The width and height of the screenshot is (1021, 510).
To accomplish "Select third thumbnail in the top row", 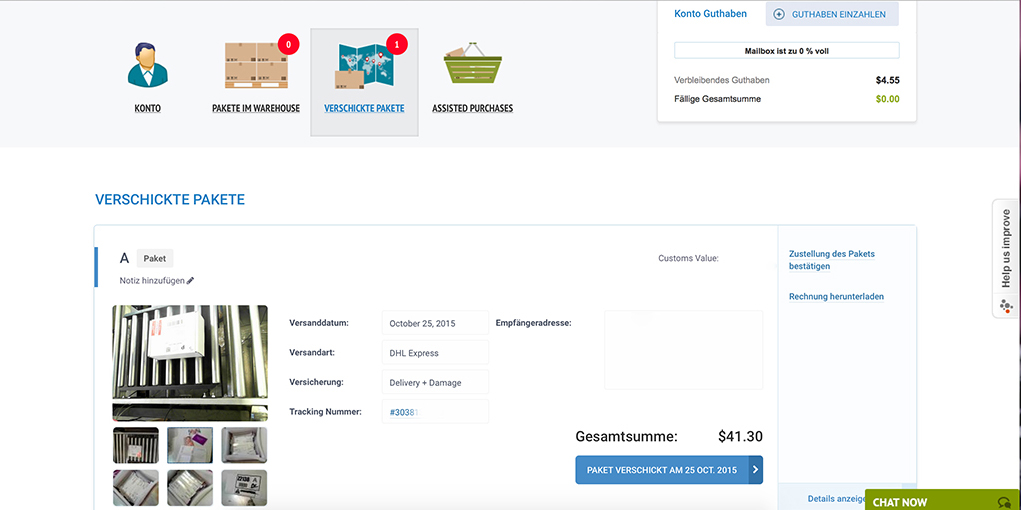I will click(x=244, y=445).
